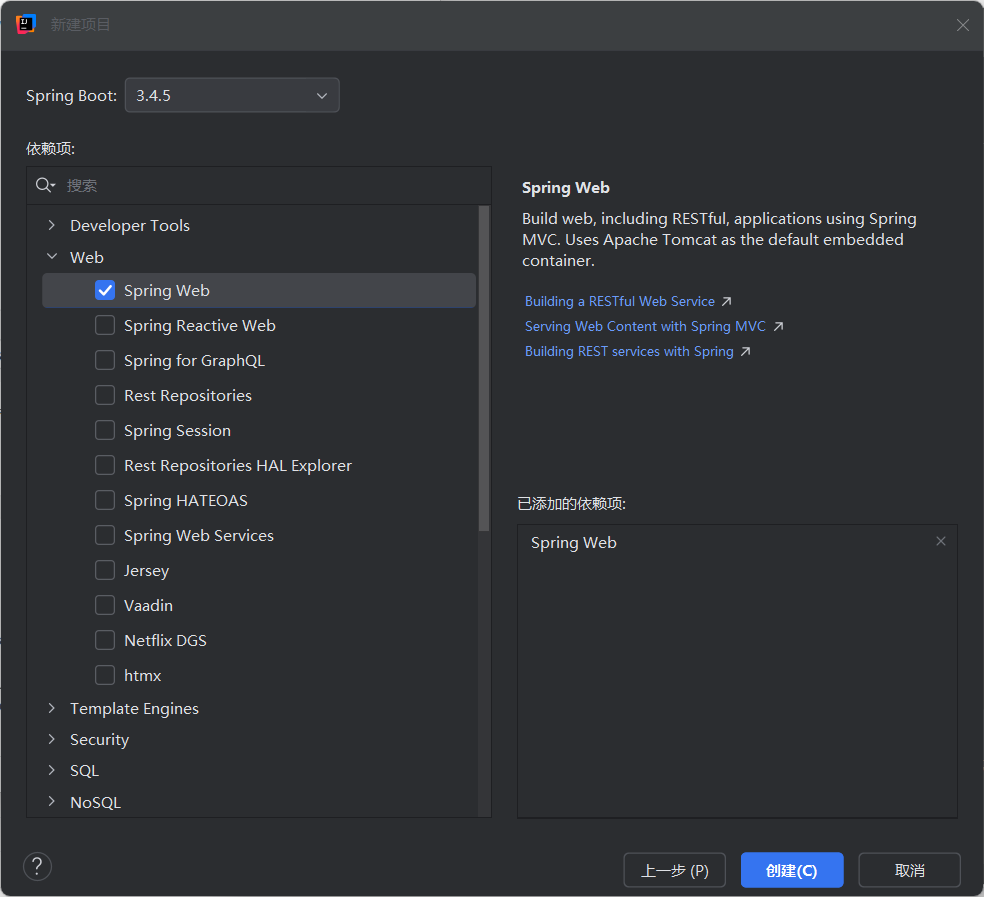This screenshot has height=897, width=984.
Task: Enable the Jersey dependency
Action: click(105, 570)
